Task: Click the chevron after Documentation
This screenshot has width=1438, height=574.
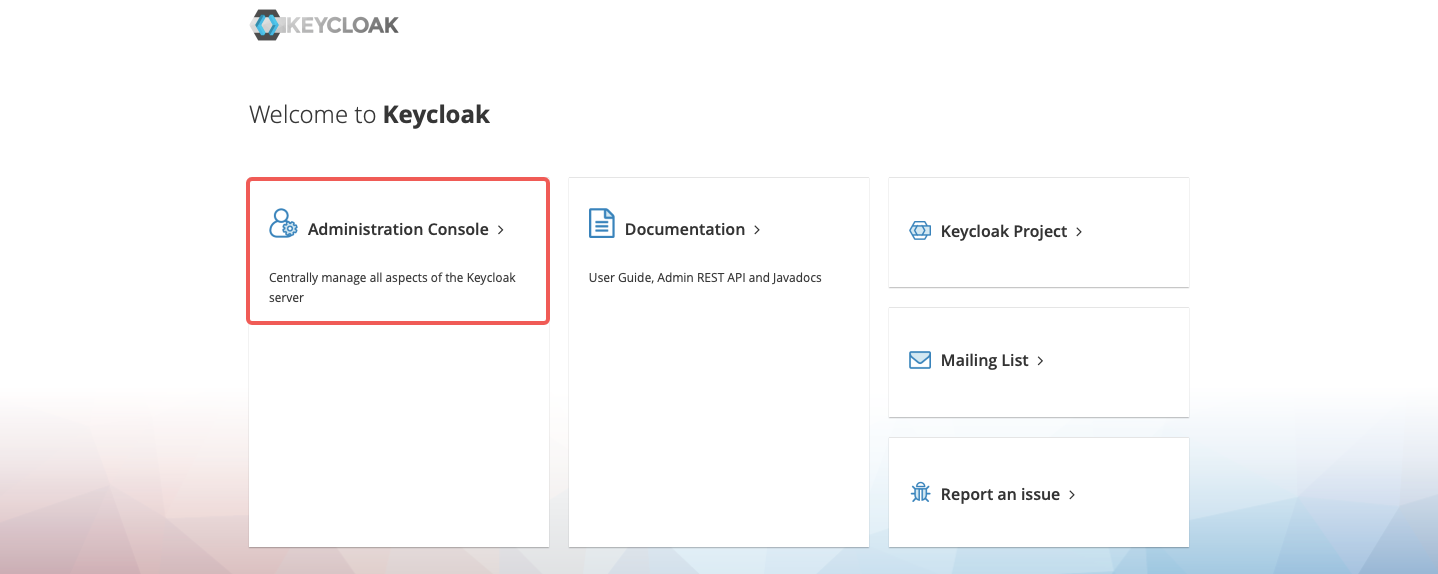Action: click(757, 230)
